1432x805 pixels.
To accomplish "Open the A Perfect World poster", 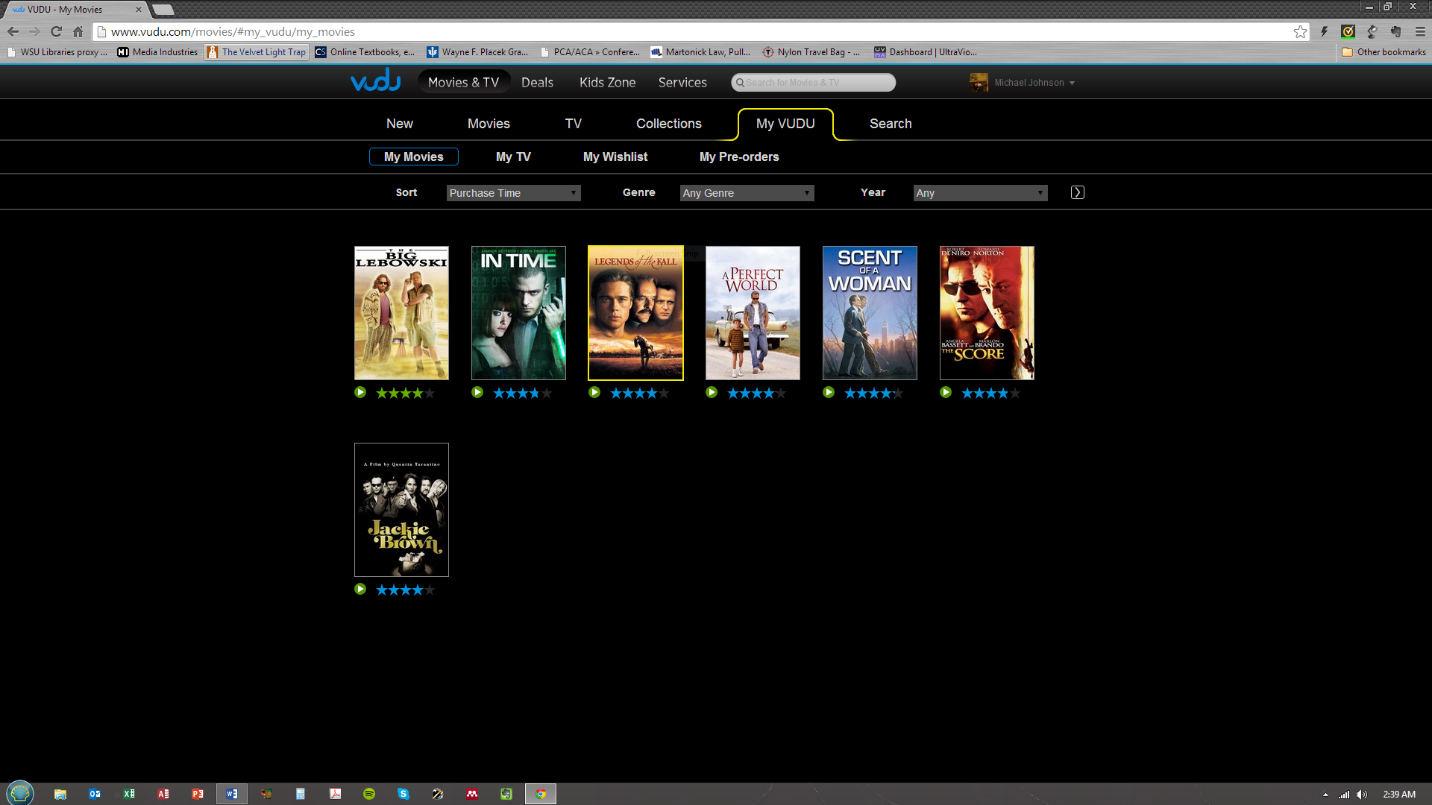I will [x=752, y=313].
